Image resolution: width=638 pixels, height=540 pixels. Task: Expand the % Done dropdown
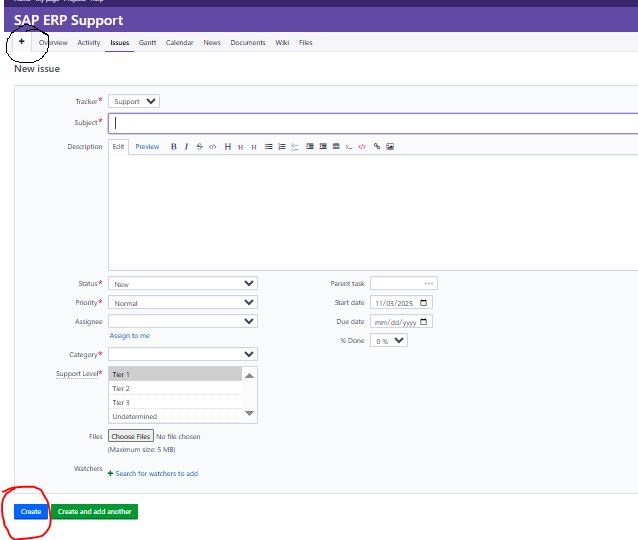(389, 341)
